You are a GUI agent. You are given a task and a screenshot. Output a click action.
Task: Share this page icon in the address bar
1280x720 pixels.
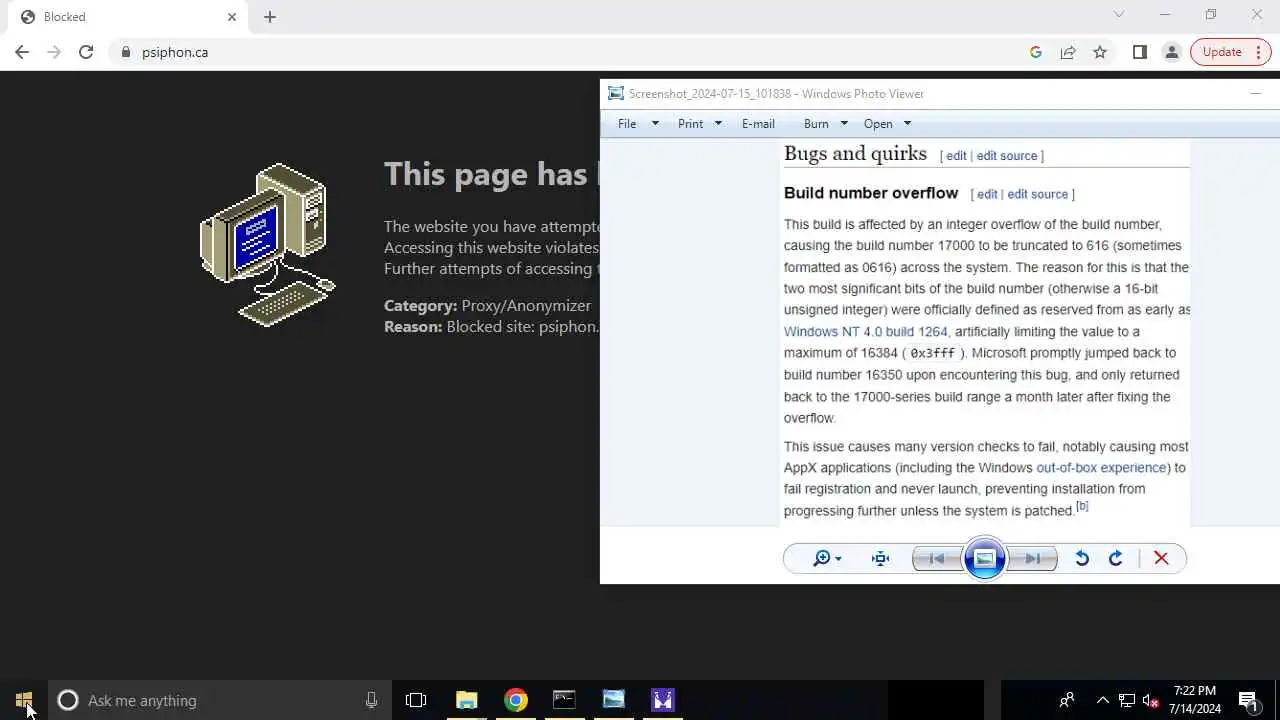tap(1068, 52)
